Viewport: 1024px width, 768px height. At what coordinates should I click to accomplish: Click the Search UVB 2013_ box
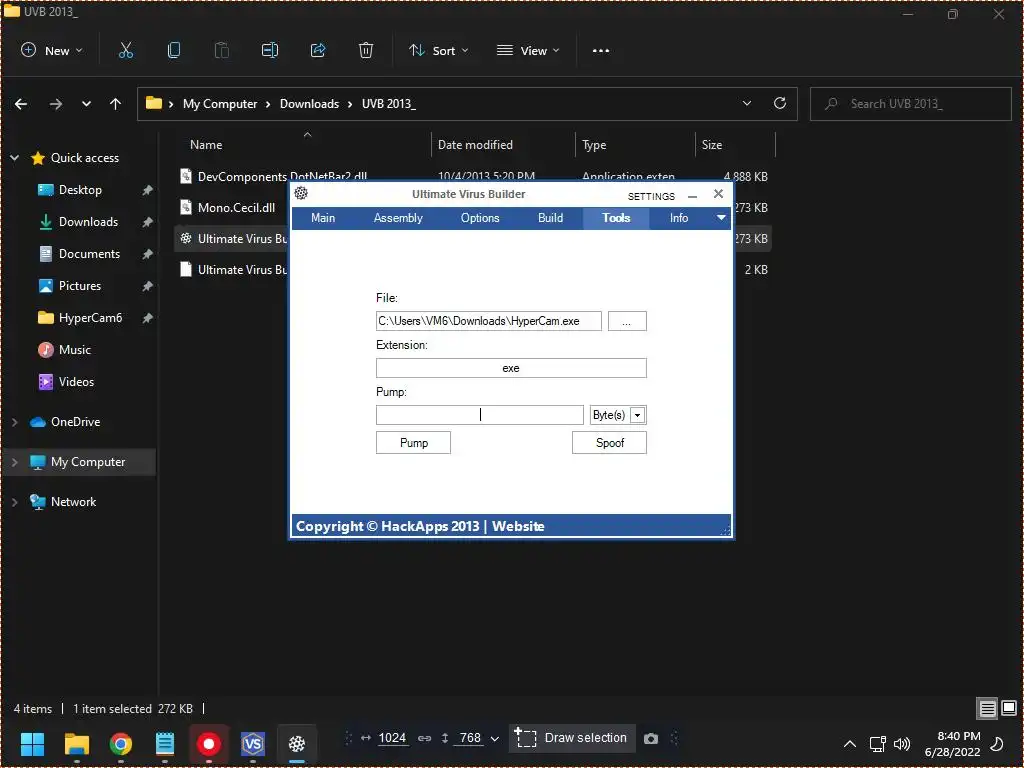tap(910, 104)
